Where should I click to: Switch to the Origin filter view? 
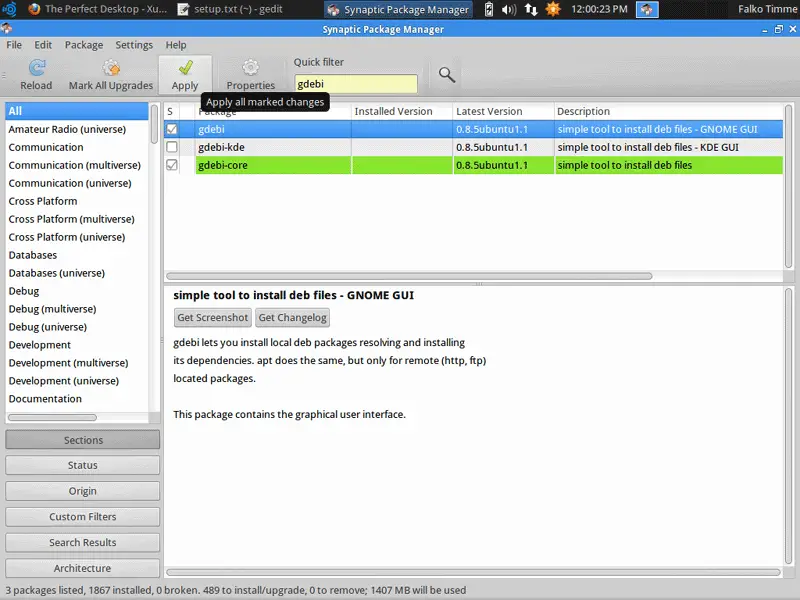coord(83,491)
